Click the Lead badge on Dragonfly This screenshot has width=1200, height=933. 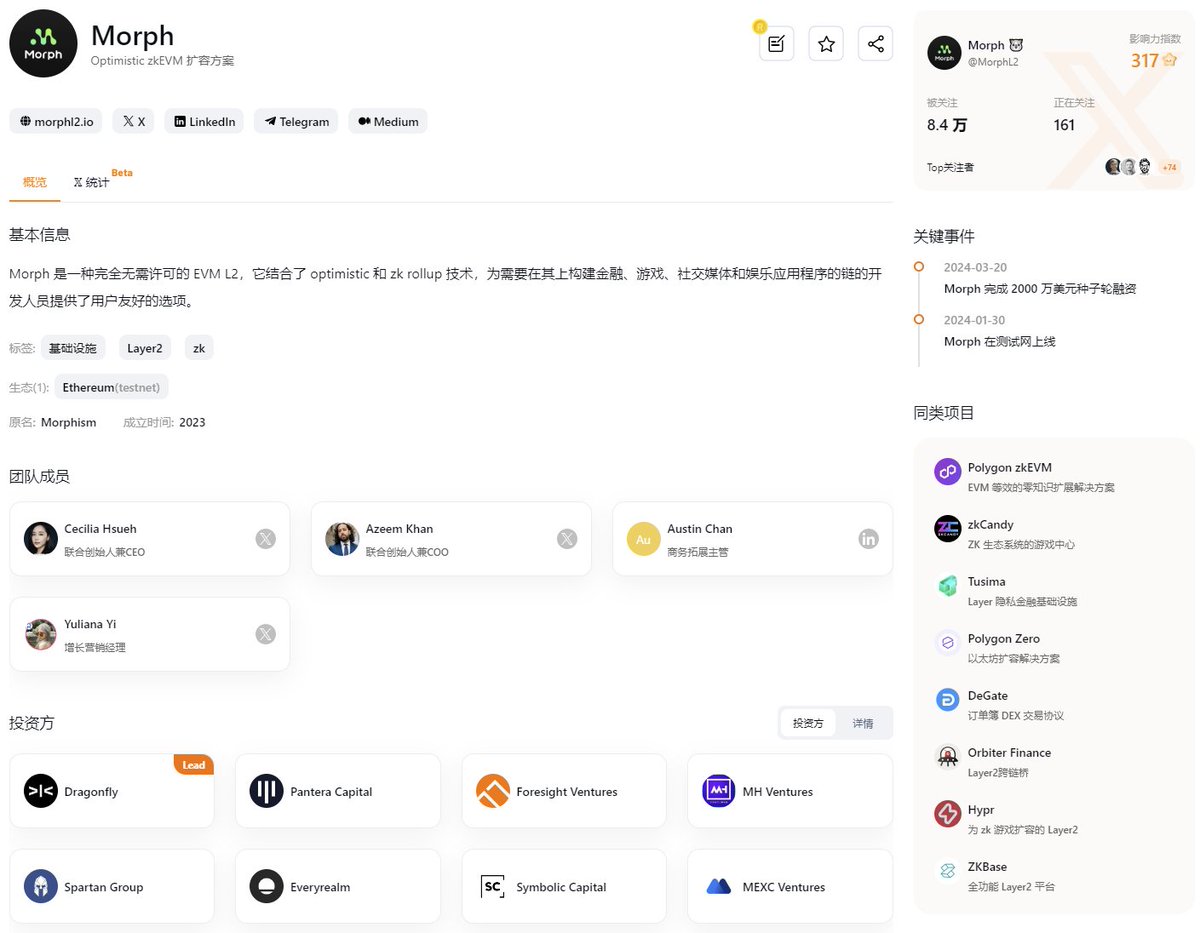coord(193,765)
